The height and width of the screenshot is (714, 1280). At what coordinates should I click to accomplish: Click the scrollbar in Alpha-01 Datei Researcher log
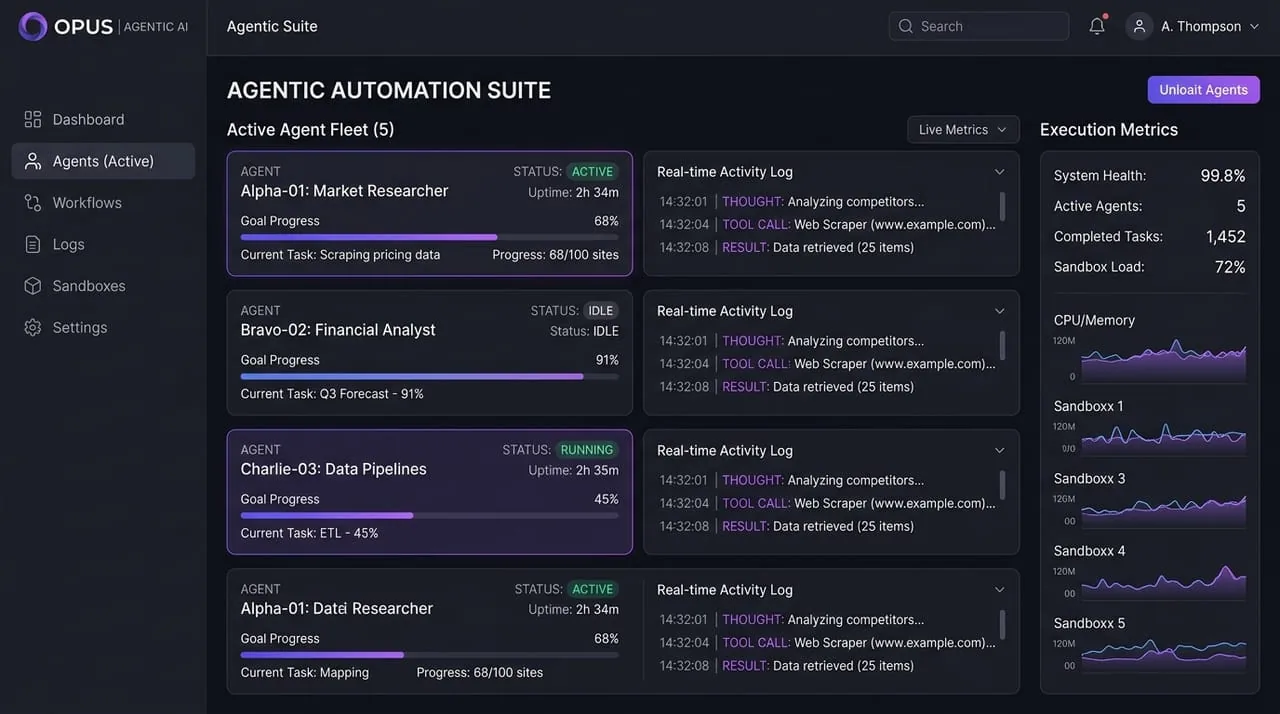[x=1002, y=625]
